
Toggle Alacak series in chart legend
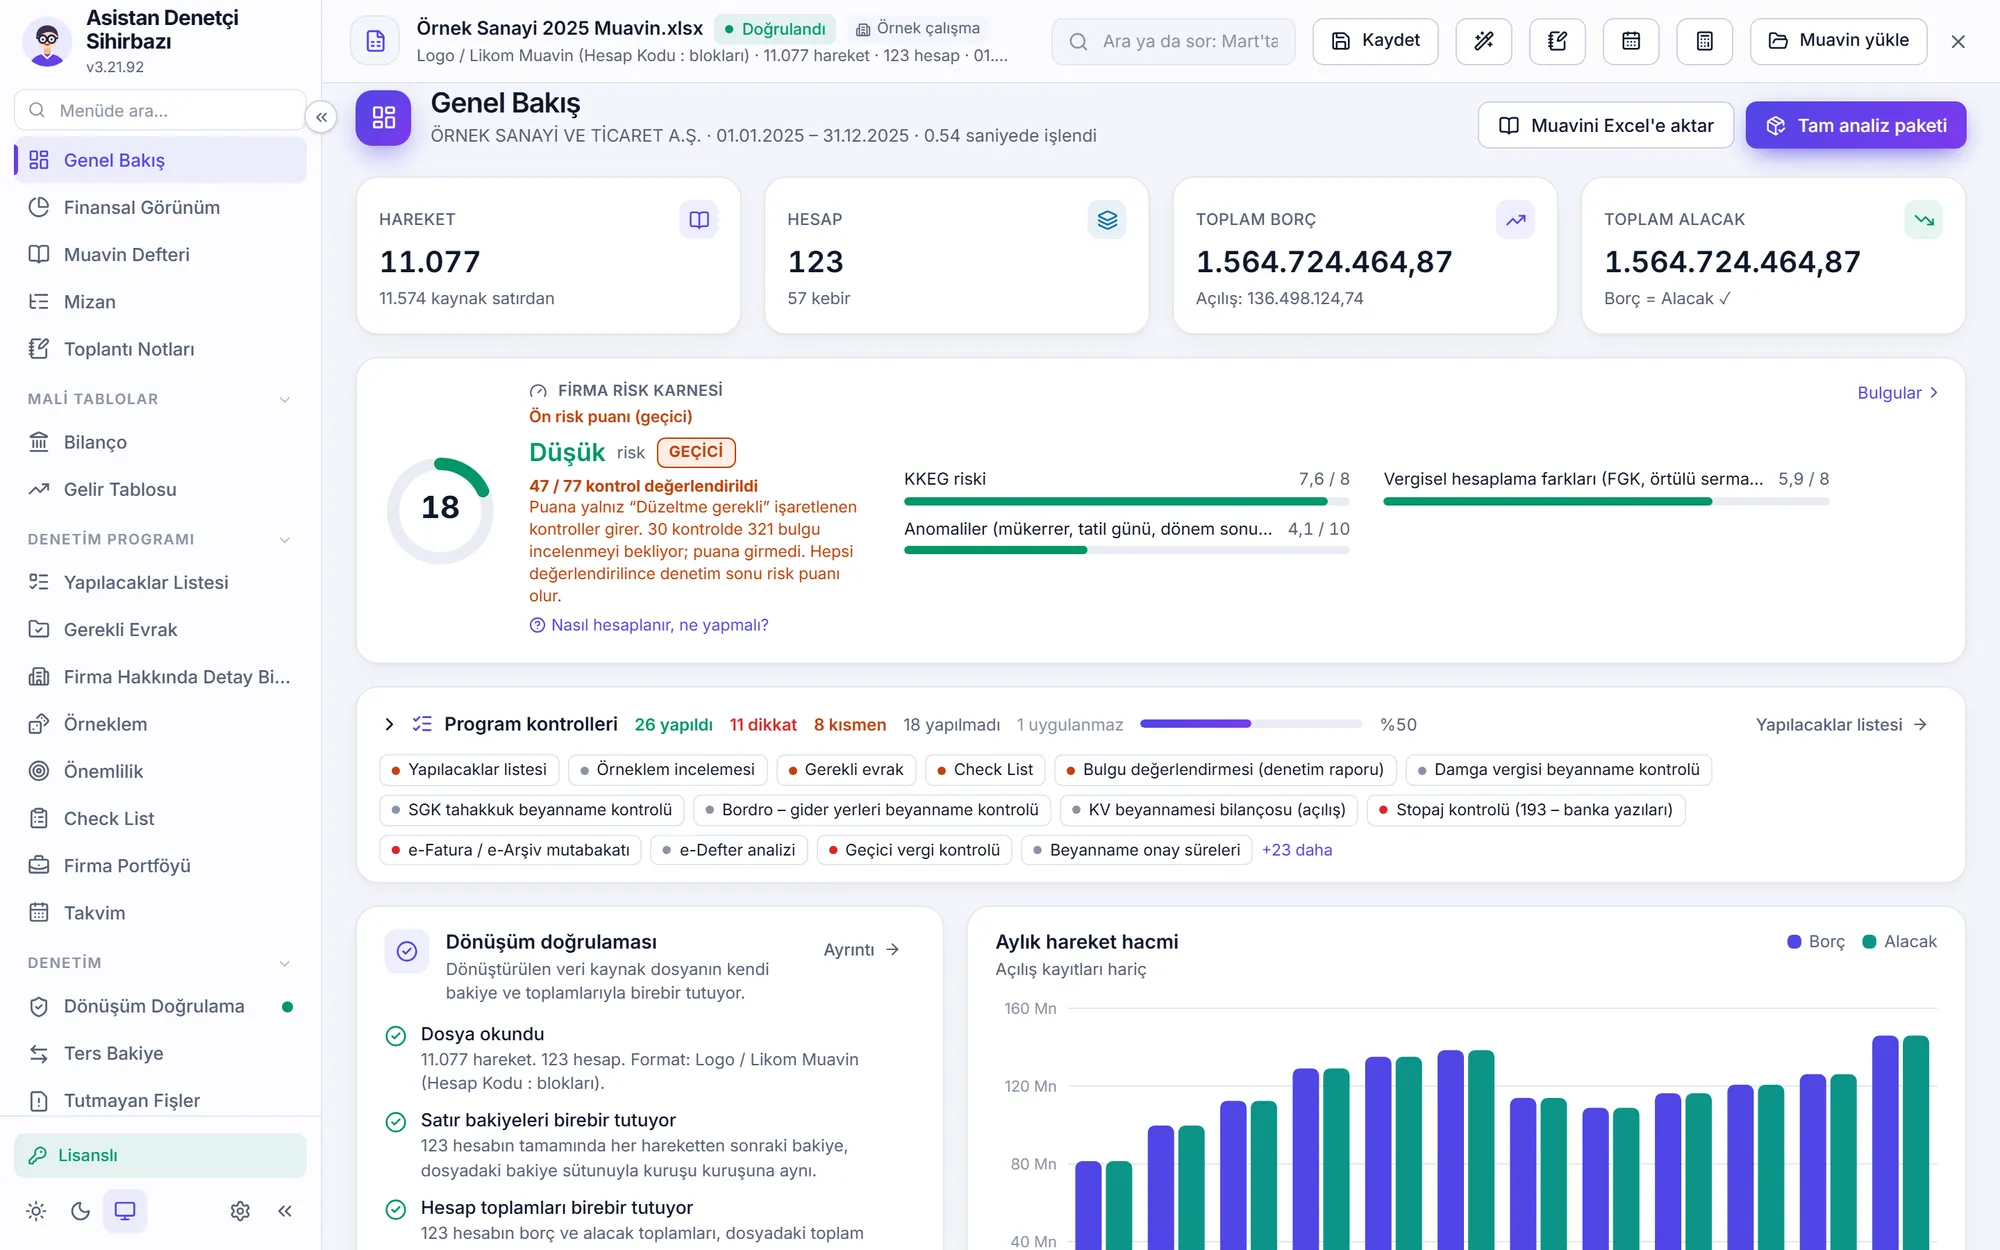tap(1900, 941)
